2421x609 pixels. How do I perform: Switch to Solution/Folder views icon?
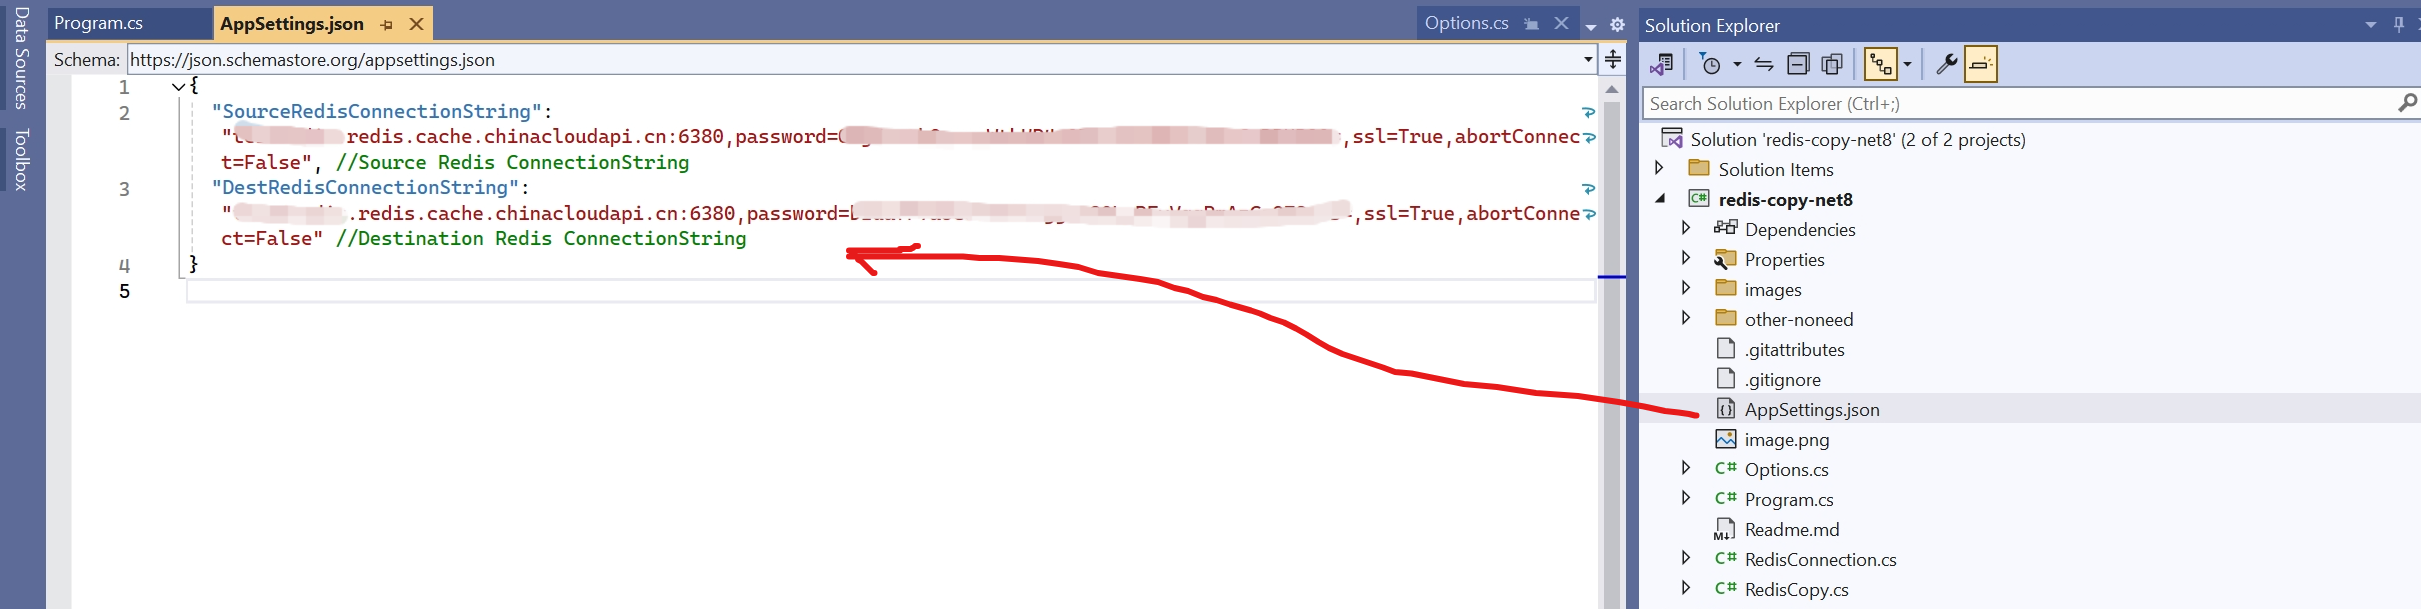coord(1662,64)
